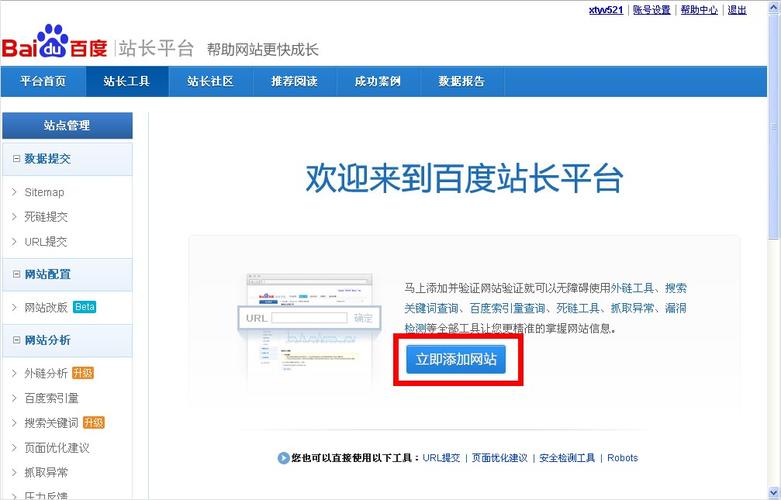Open 账号设置 link
Screen dimensions: 781x500
pyautogui.click(x=651, y=10)
